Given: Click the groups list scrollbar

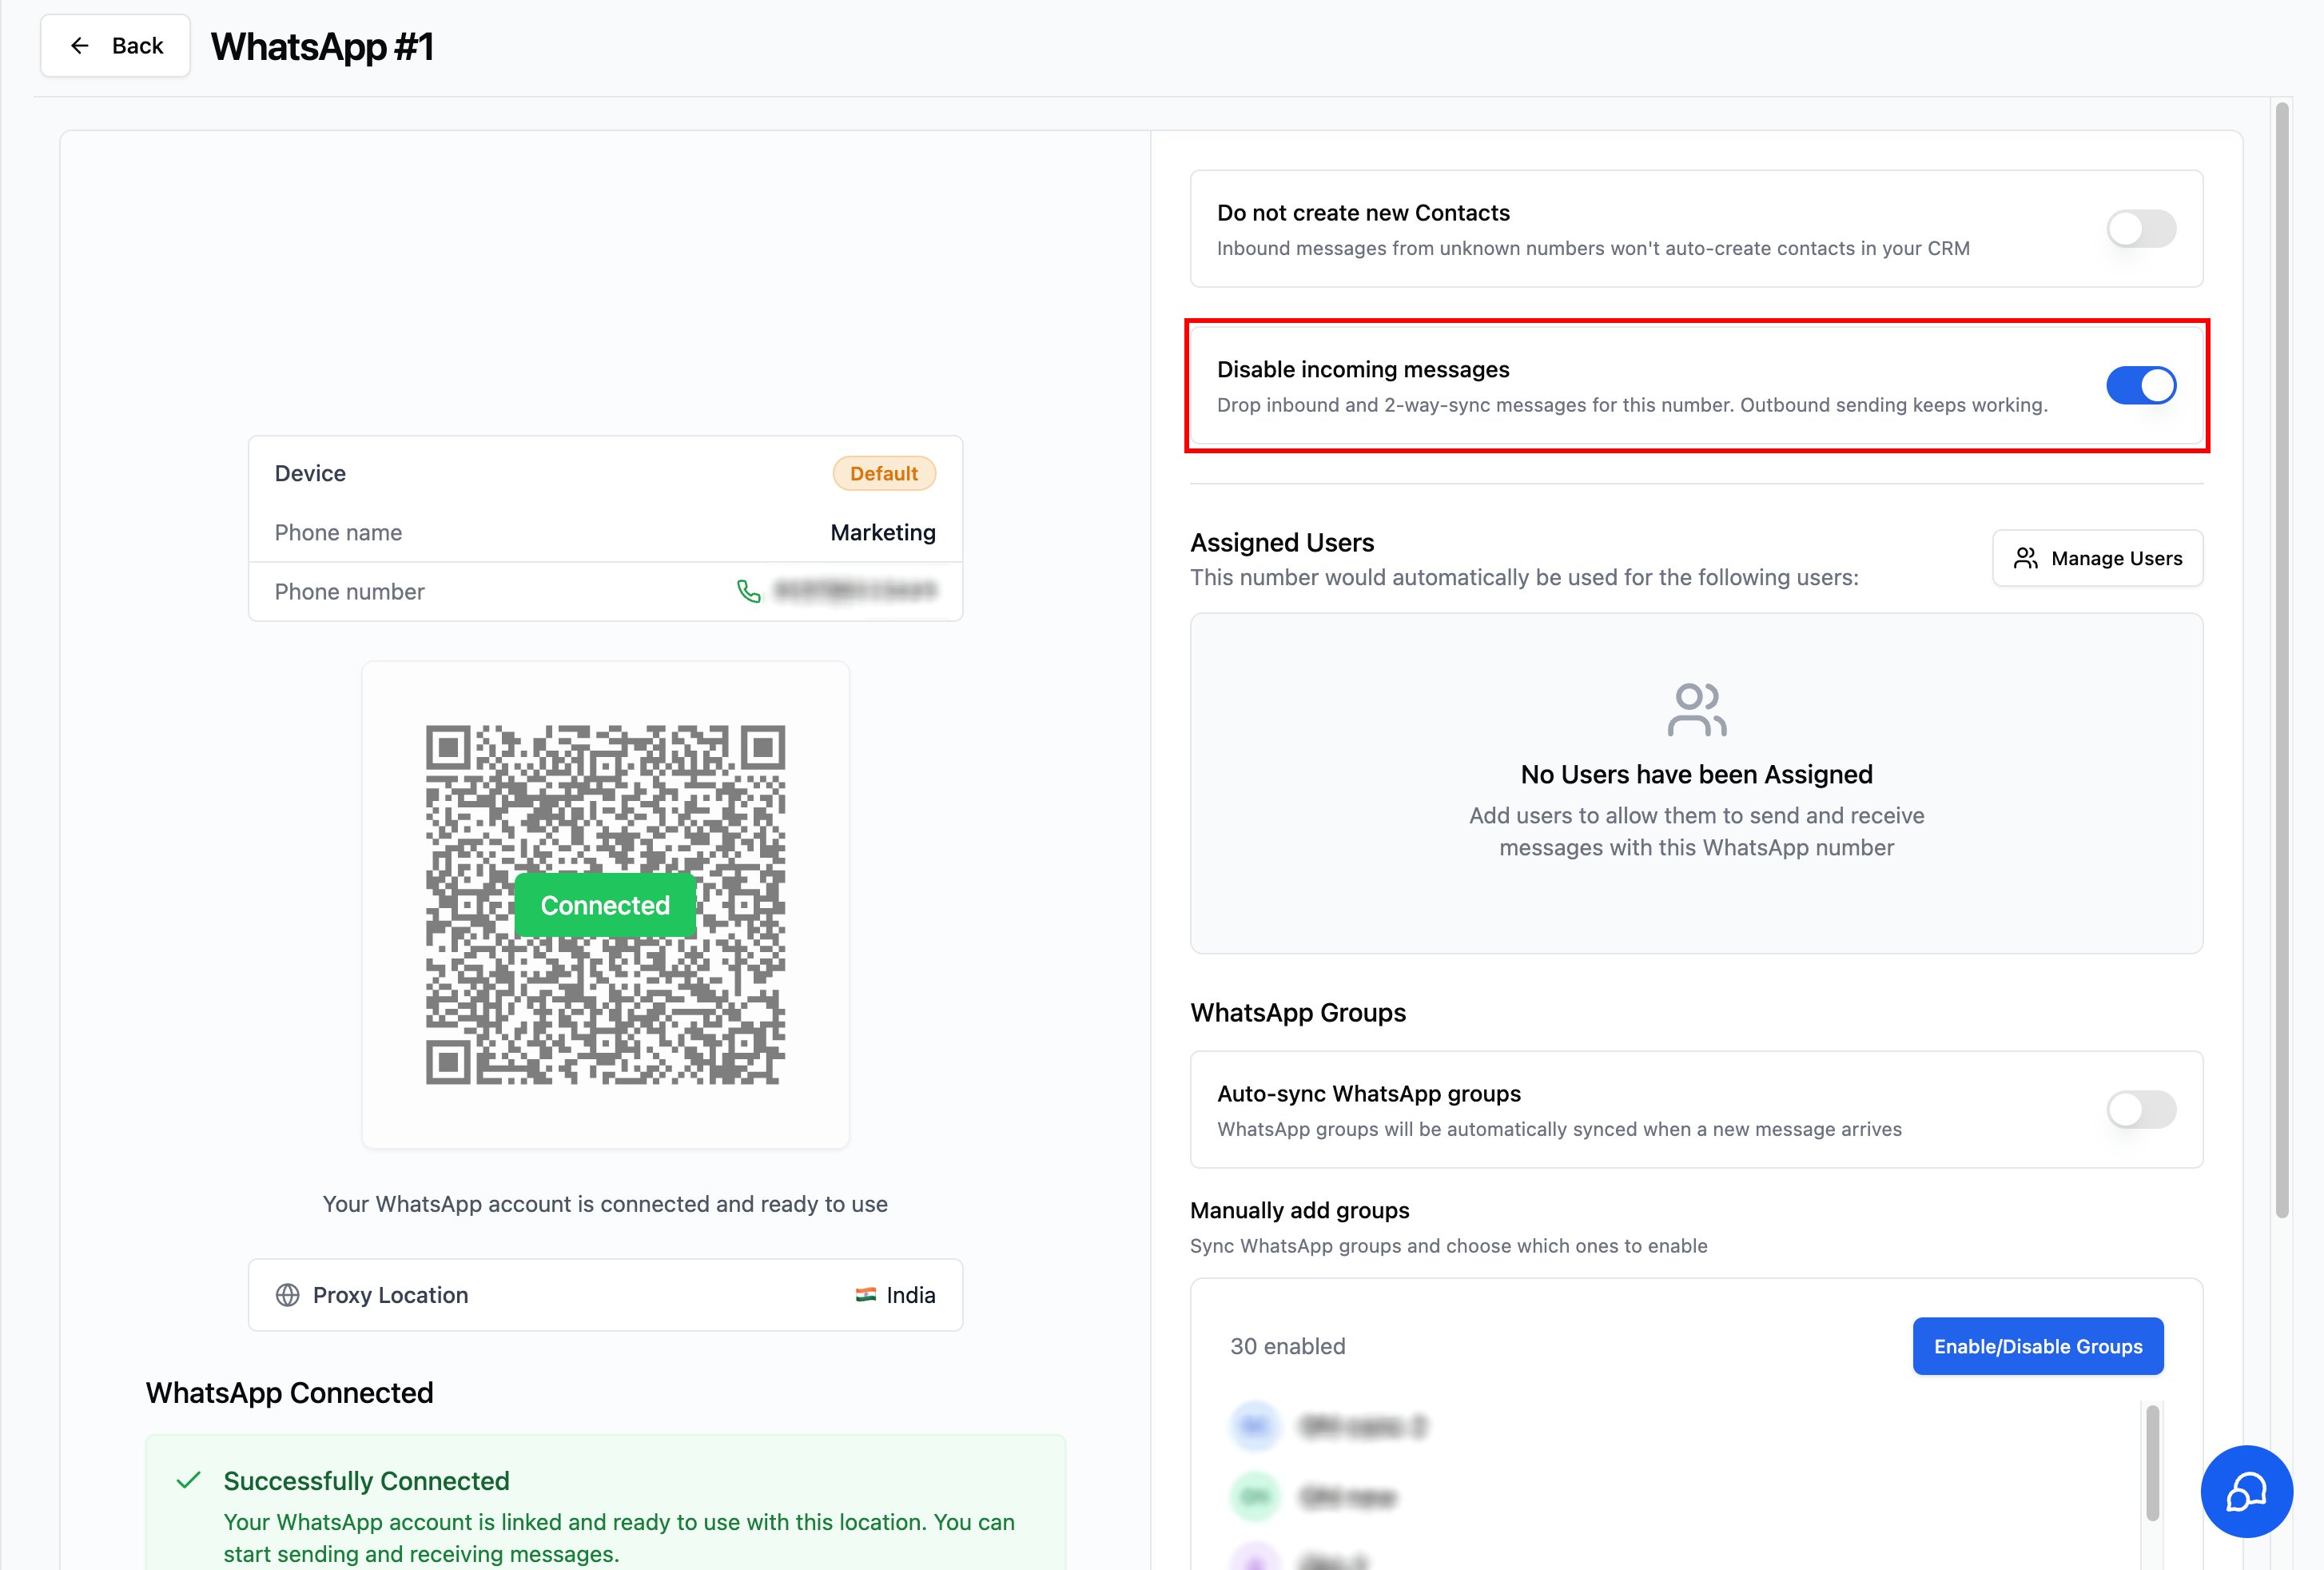Looking at the screenshot, I should [x=2152, y=1462].
